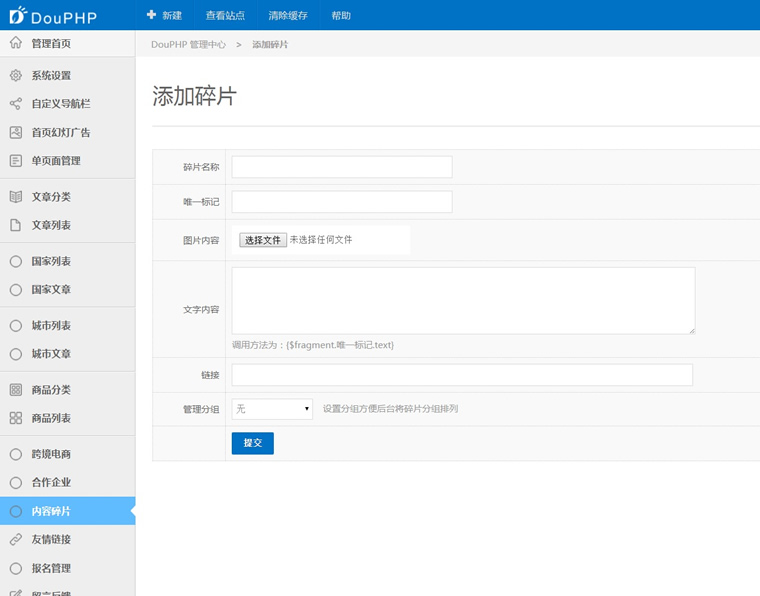Click the share icon for 自定义导航栏

16,104
